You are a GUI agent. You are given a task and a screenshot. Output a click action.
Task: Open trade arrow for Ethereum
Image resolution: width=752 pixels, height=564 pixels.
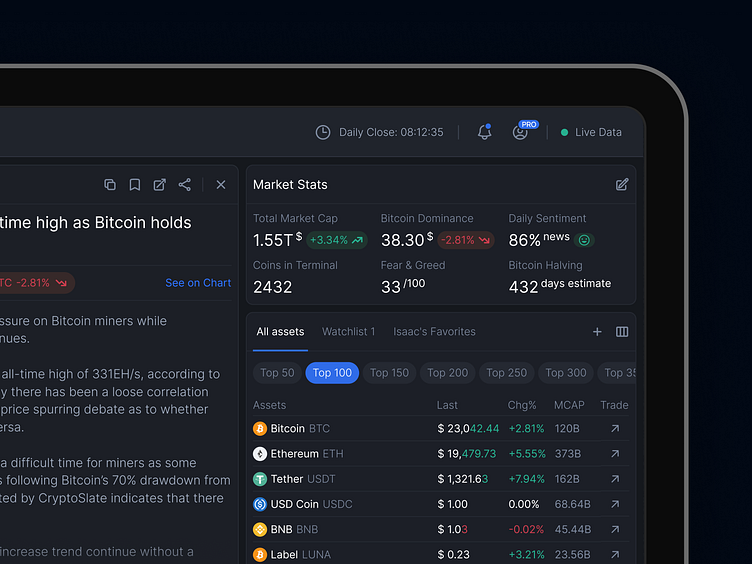click(x=615, y=454)
